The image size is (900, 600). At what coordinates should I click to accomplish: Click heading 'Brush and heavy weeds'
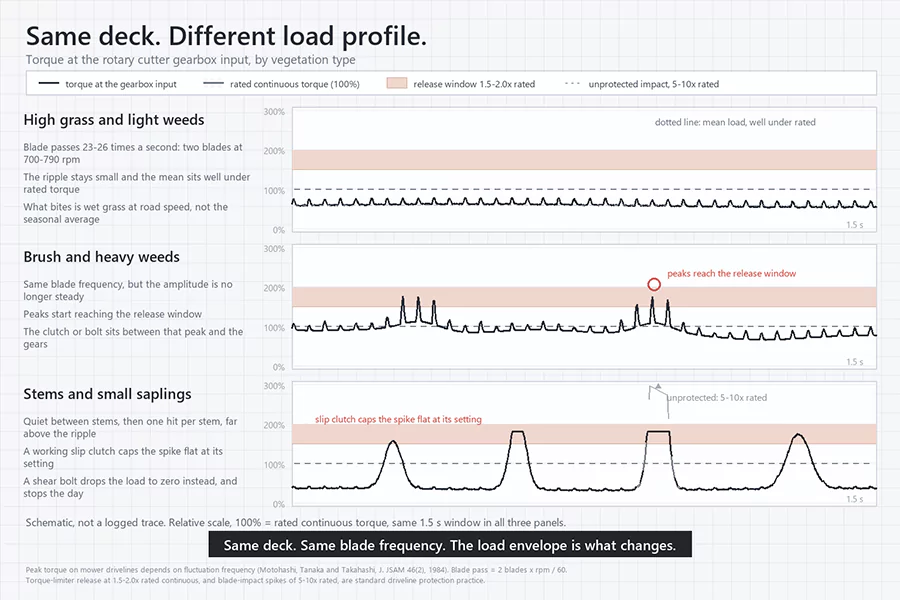click(102, 257)
